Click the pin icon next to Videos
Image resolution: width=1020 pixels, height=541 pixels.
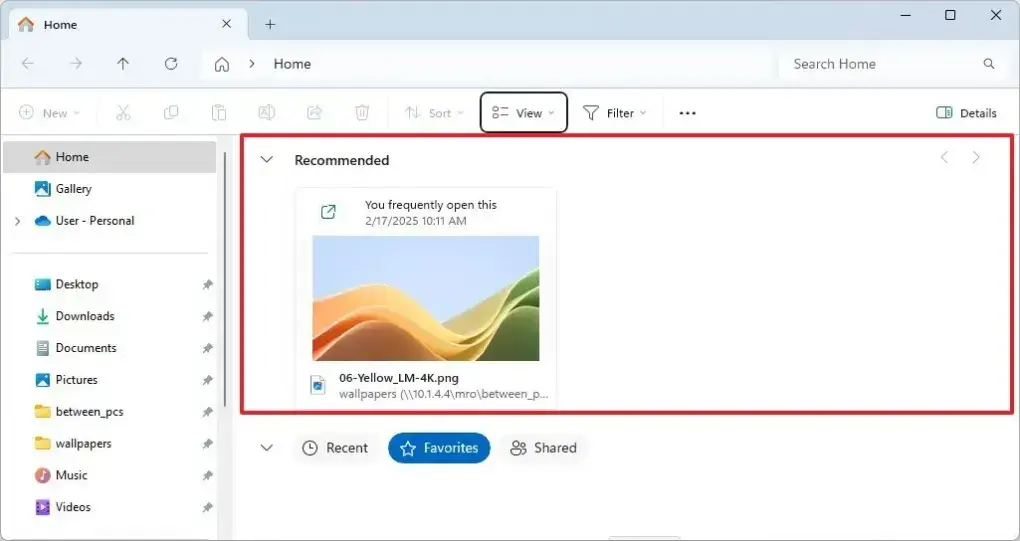(x=208, y=508)
